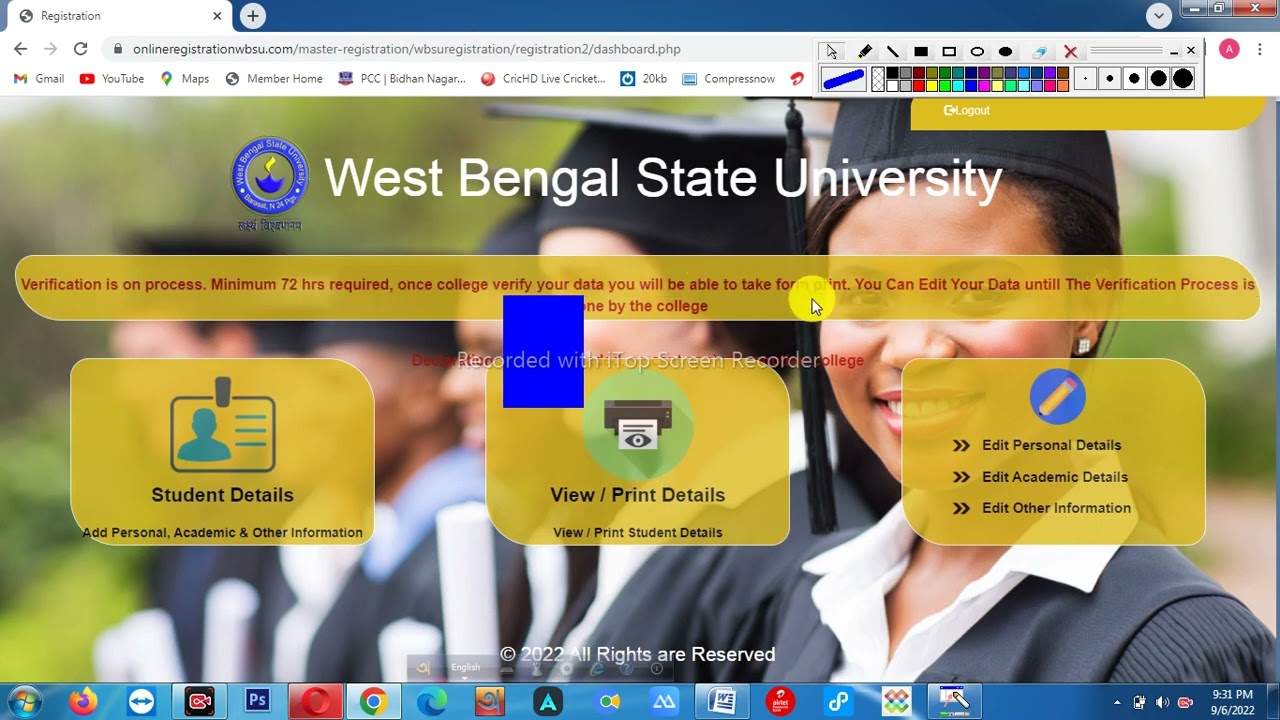Screen dimensions: 1280x720
Task: Open Microsoft Edge from the taskbar
Action: [432, 702]
